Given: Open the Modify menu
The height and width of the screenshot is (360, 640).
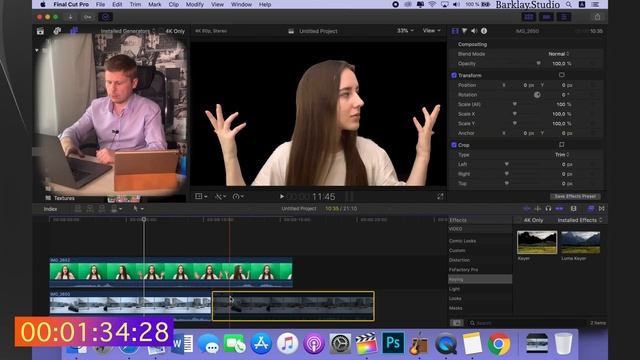Looking at the screenshot, I should [x=195, y=4].
